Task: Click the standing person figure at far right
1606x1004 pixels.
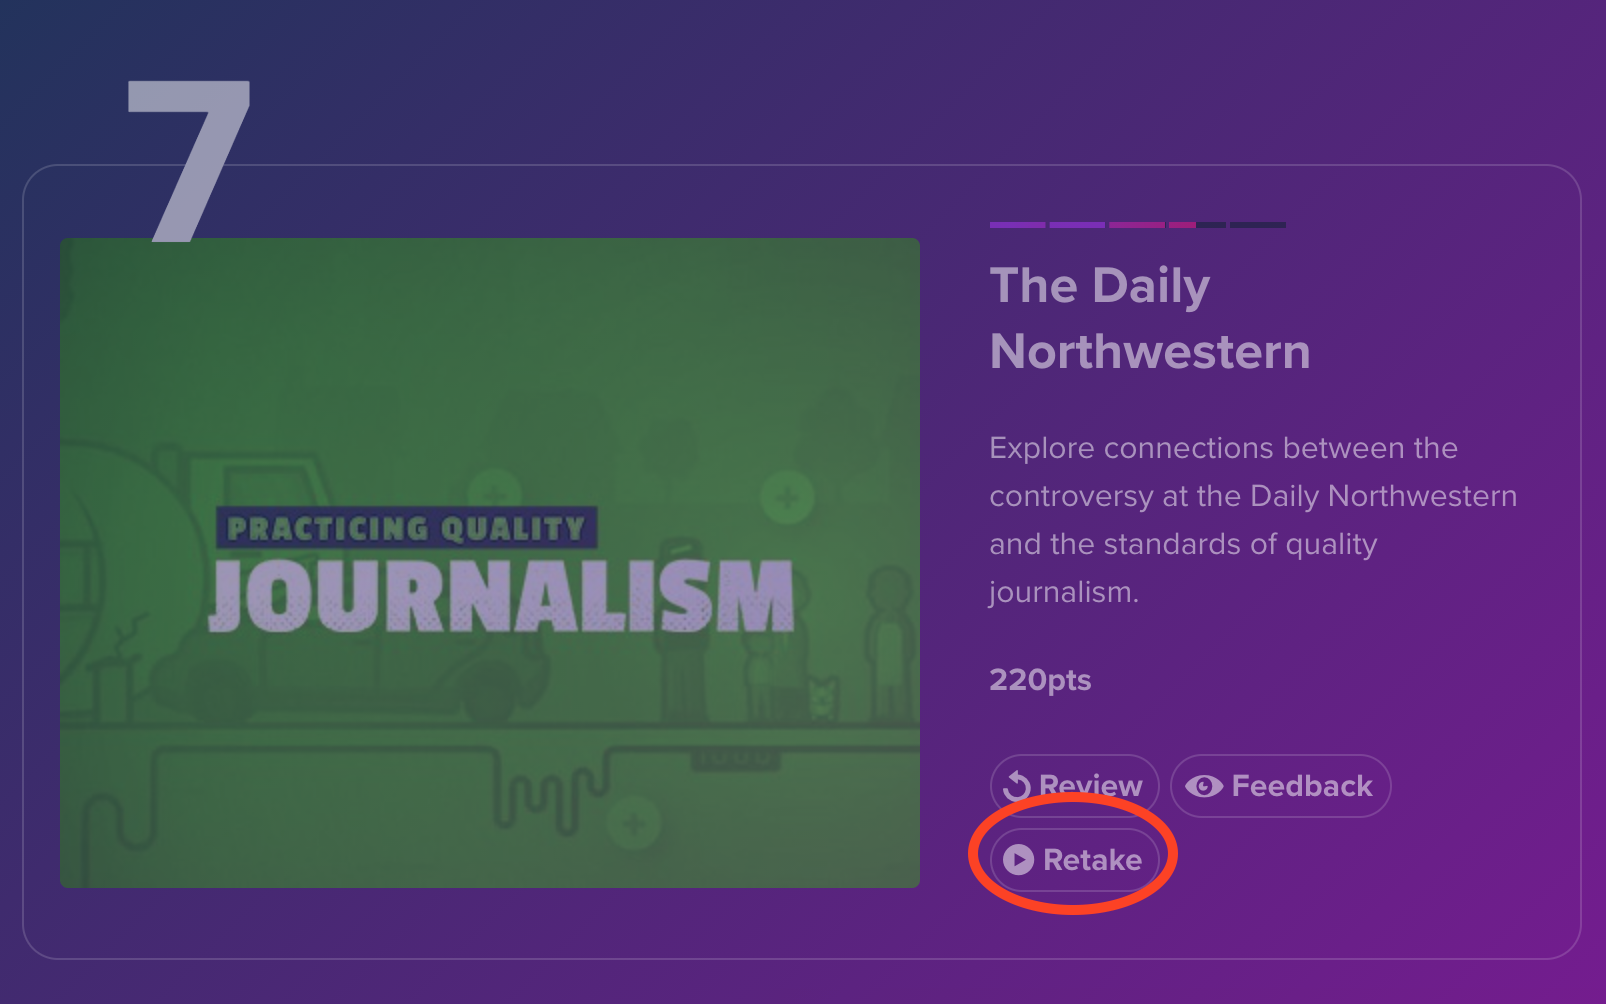Action: [x=888, y=640]
